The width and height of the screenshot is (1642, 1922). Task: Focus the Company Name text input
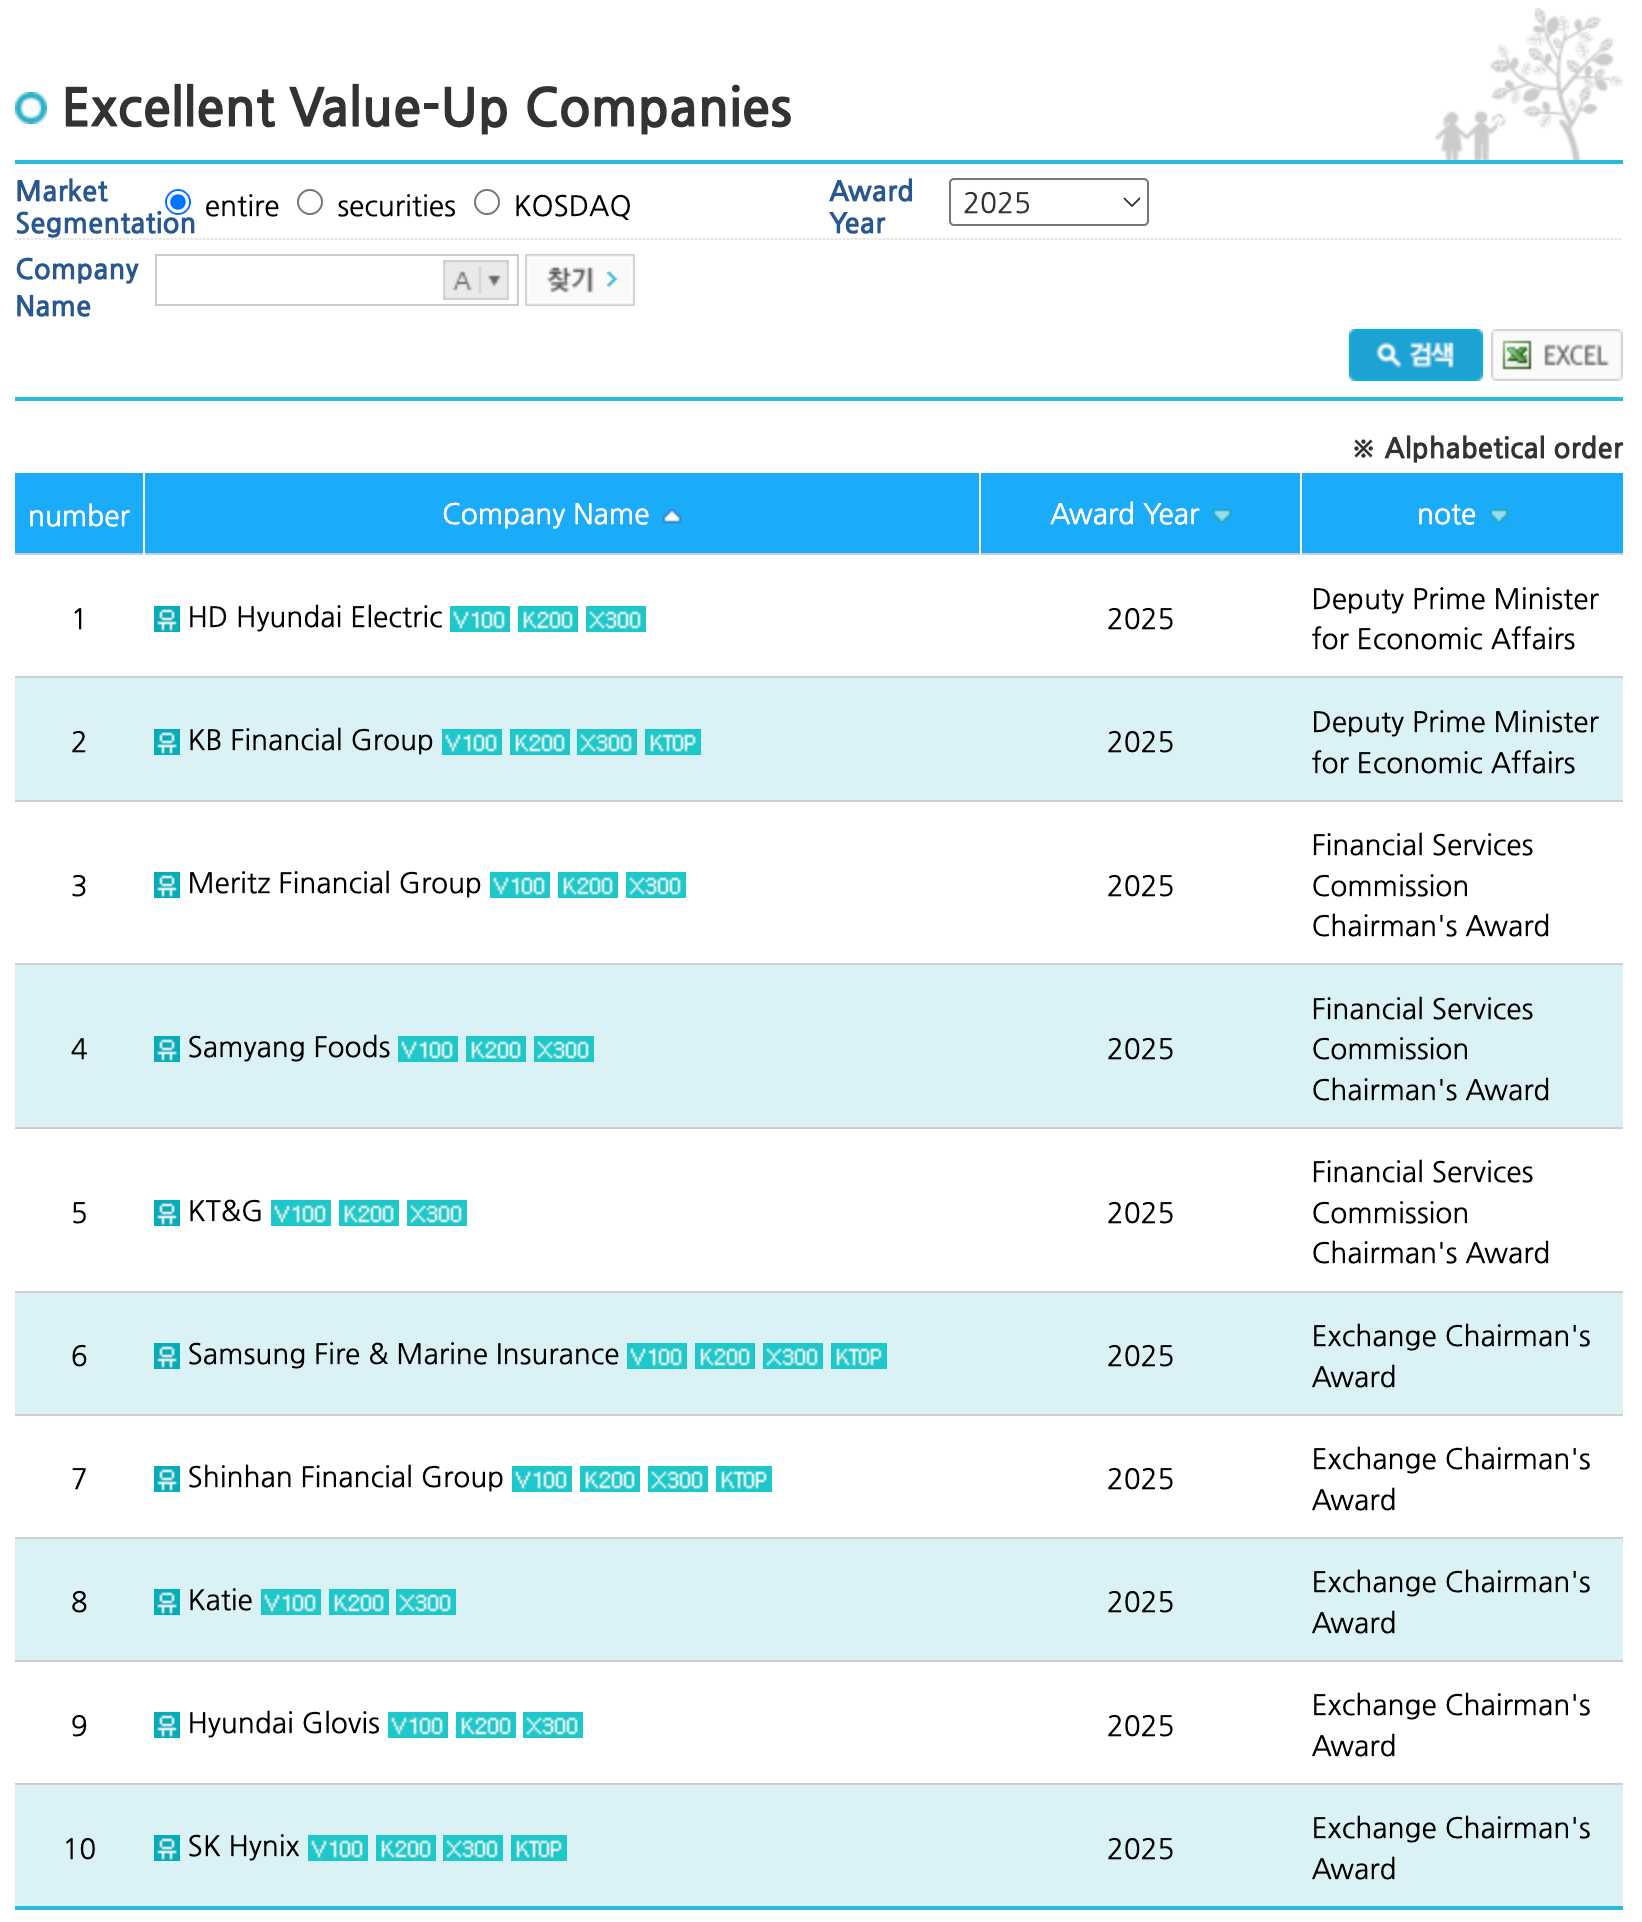pos(299,281)
